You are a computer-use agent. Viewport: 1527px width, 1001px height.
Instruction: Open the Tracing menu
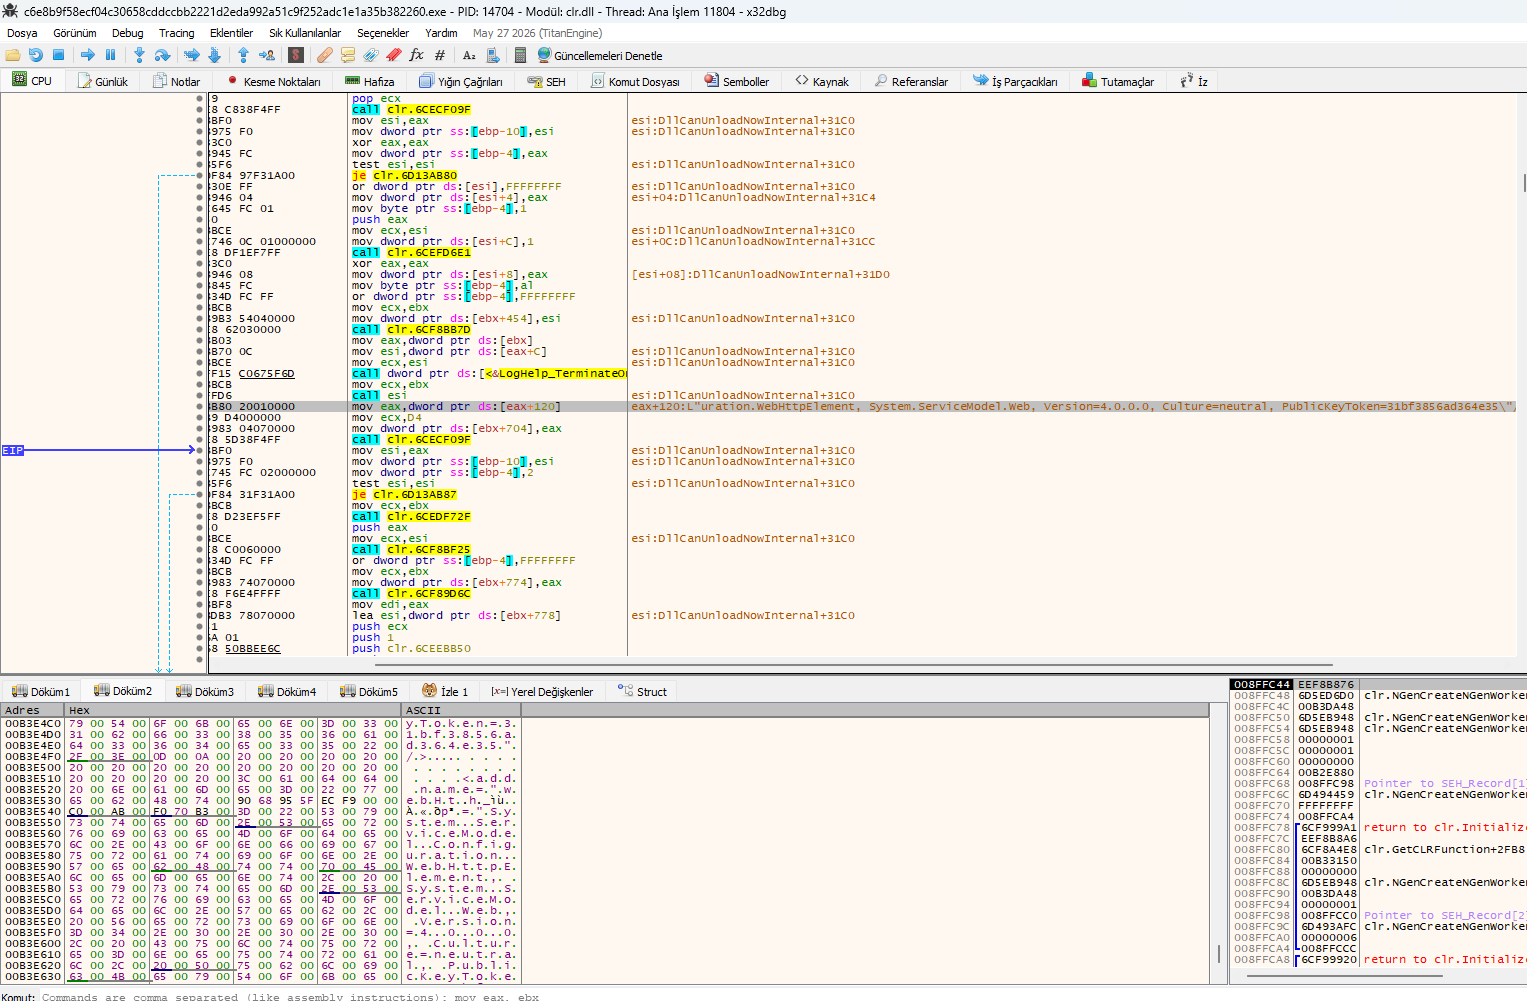pyautogui.click(x=177, y=33)
